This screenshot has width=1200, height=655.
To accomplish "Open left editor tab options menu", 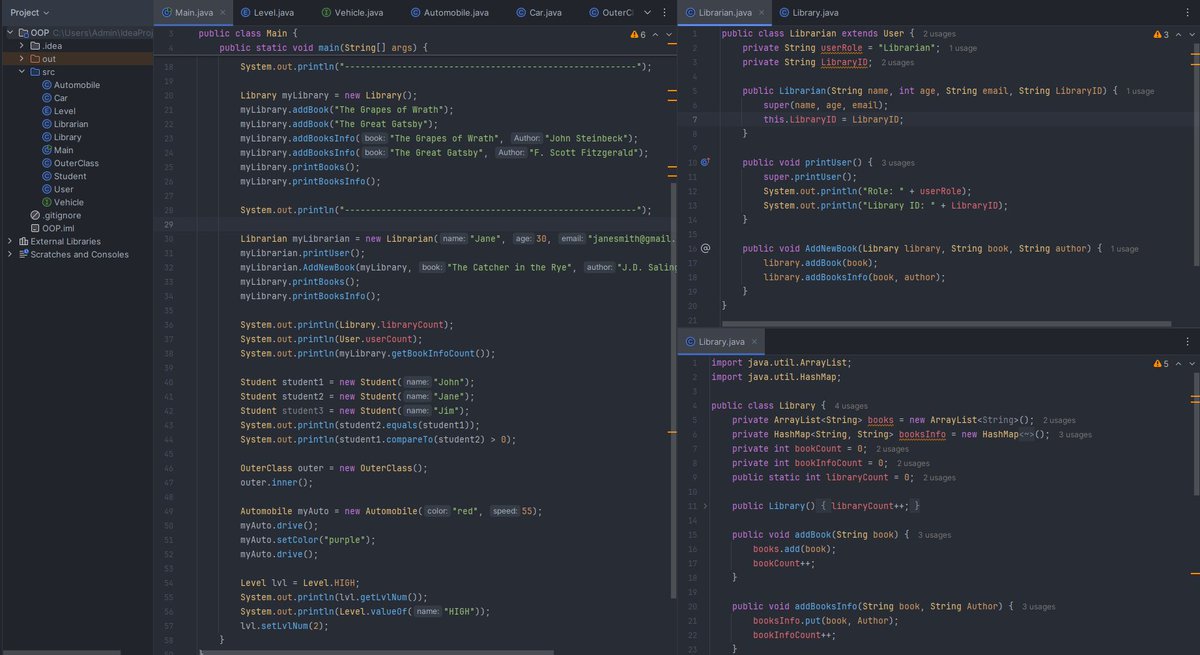I will tap(665, 12).
